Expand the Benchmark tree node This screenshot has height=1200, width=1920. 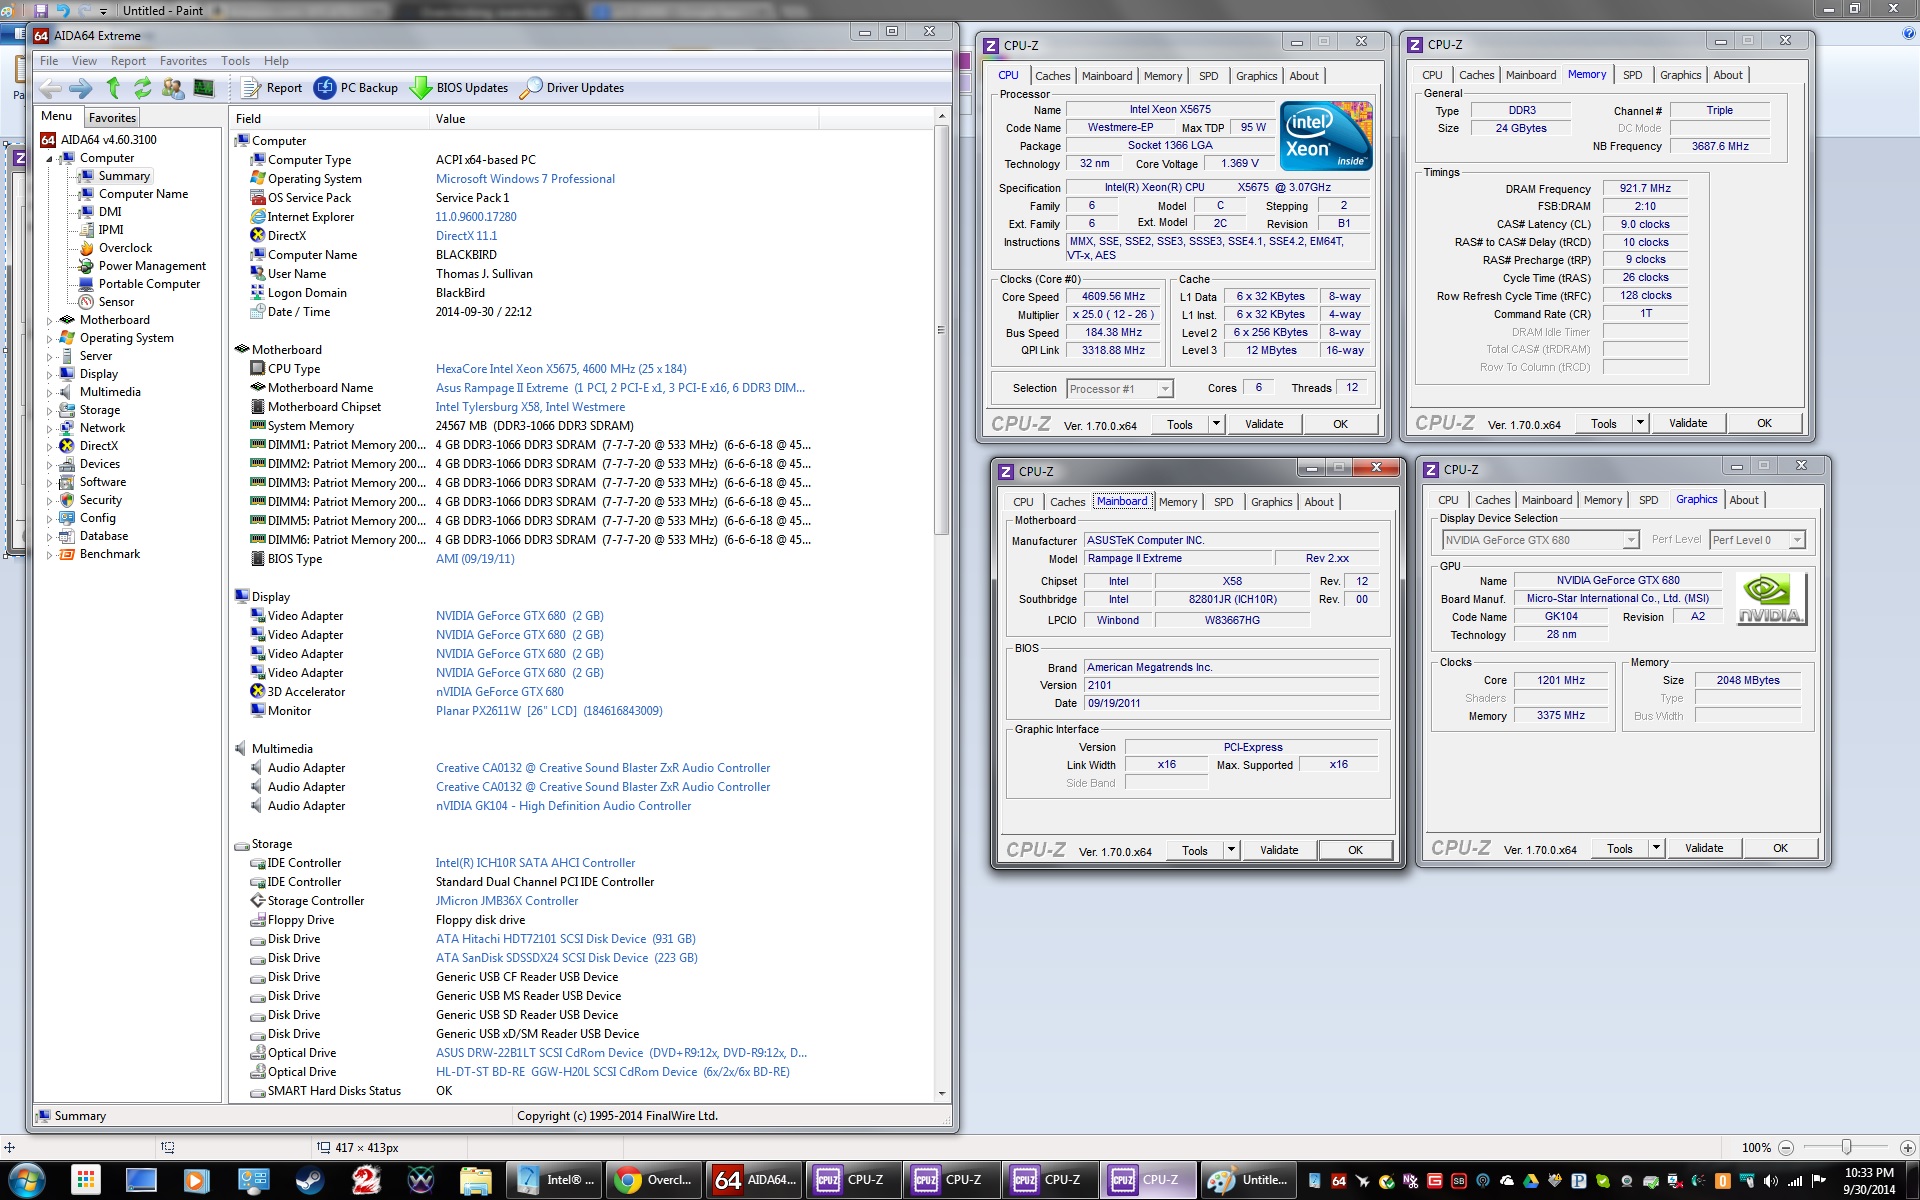(49, 555)
